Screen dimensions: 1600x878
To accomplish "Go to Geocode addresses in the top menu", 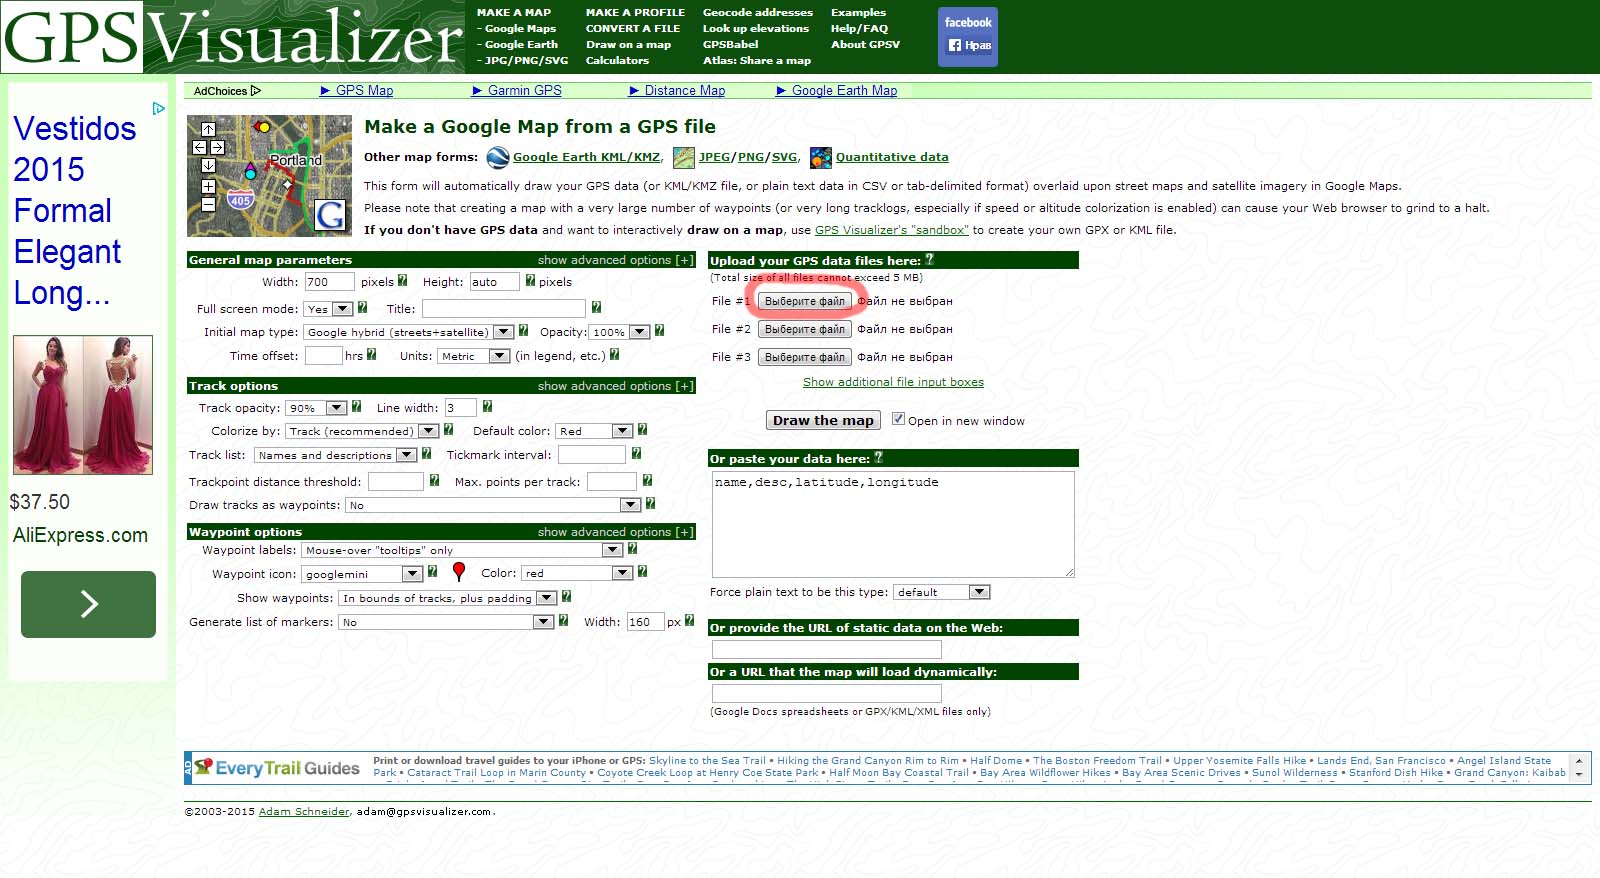I will (758, 13).
